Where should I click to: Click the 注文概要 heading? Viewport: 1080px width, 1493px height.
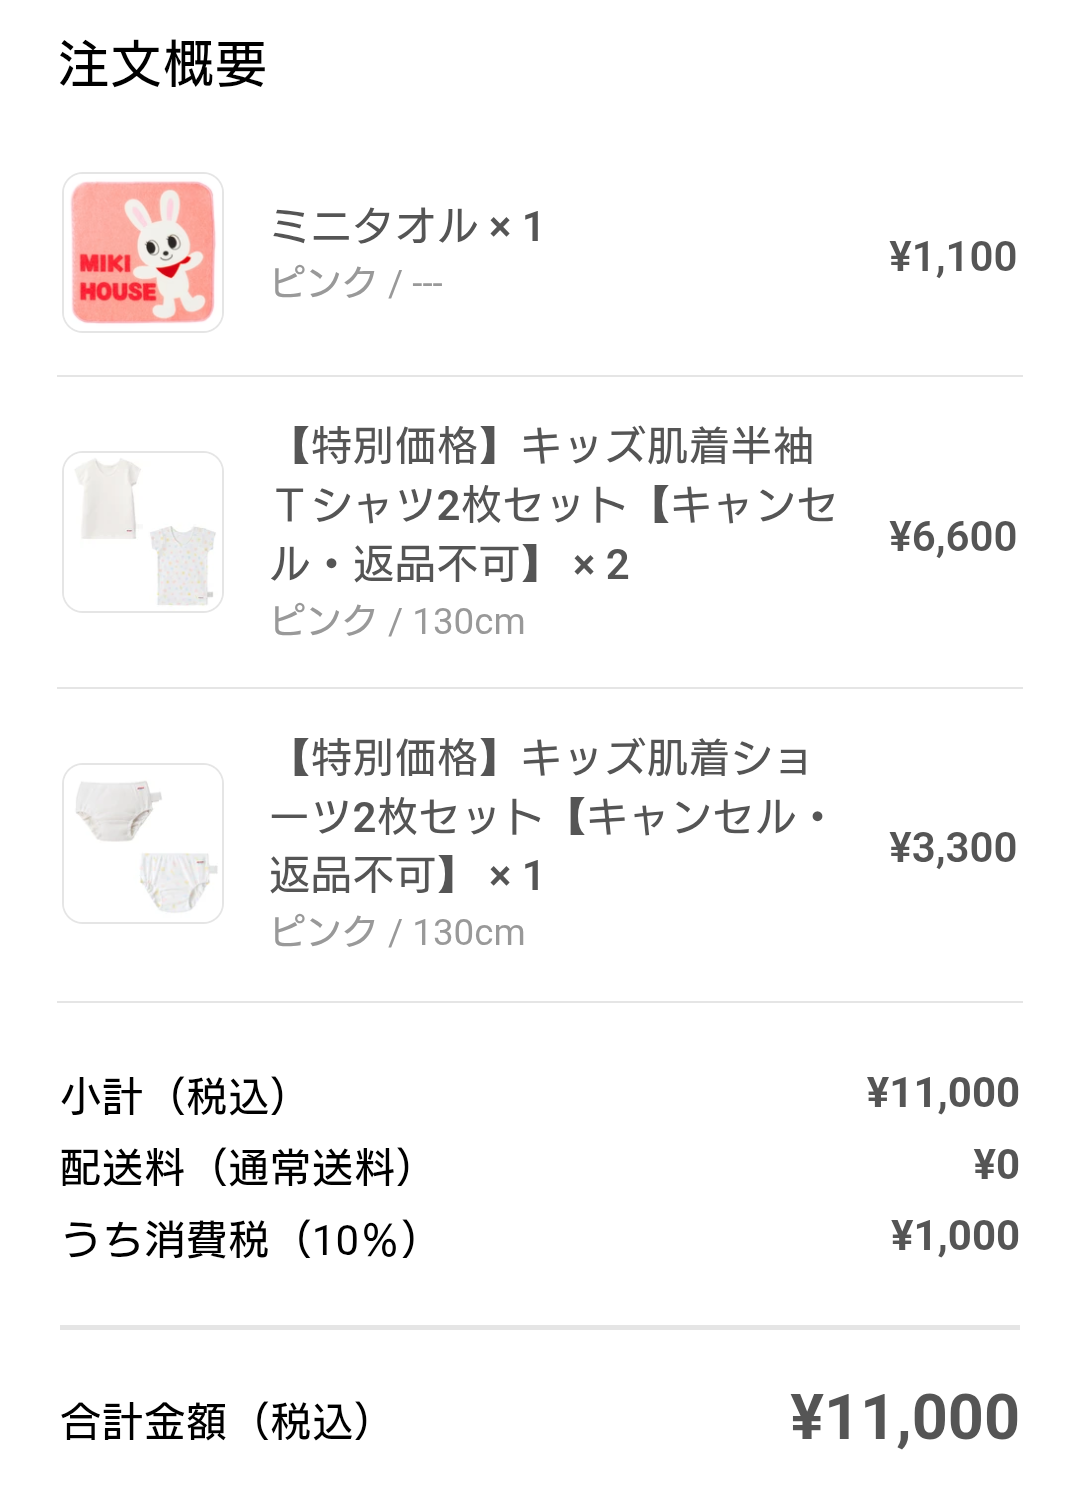pos(162,65)
